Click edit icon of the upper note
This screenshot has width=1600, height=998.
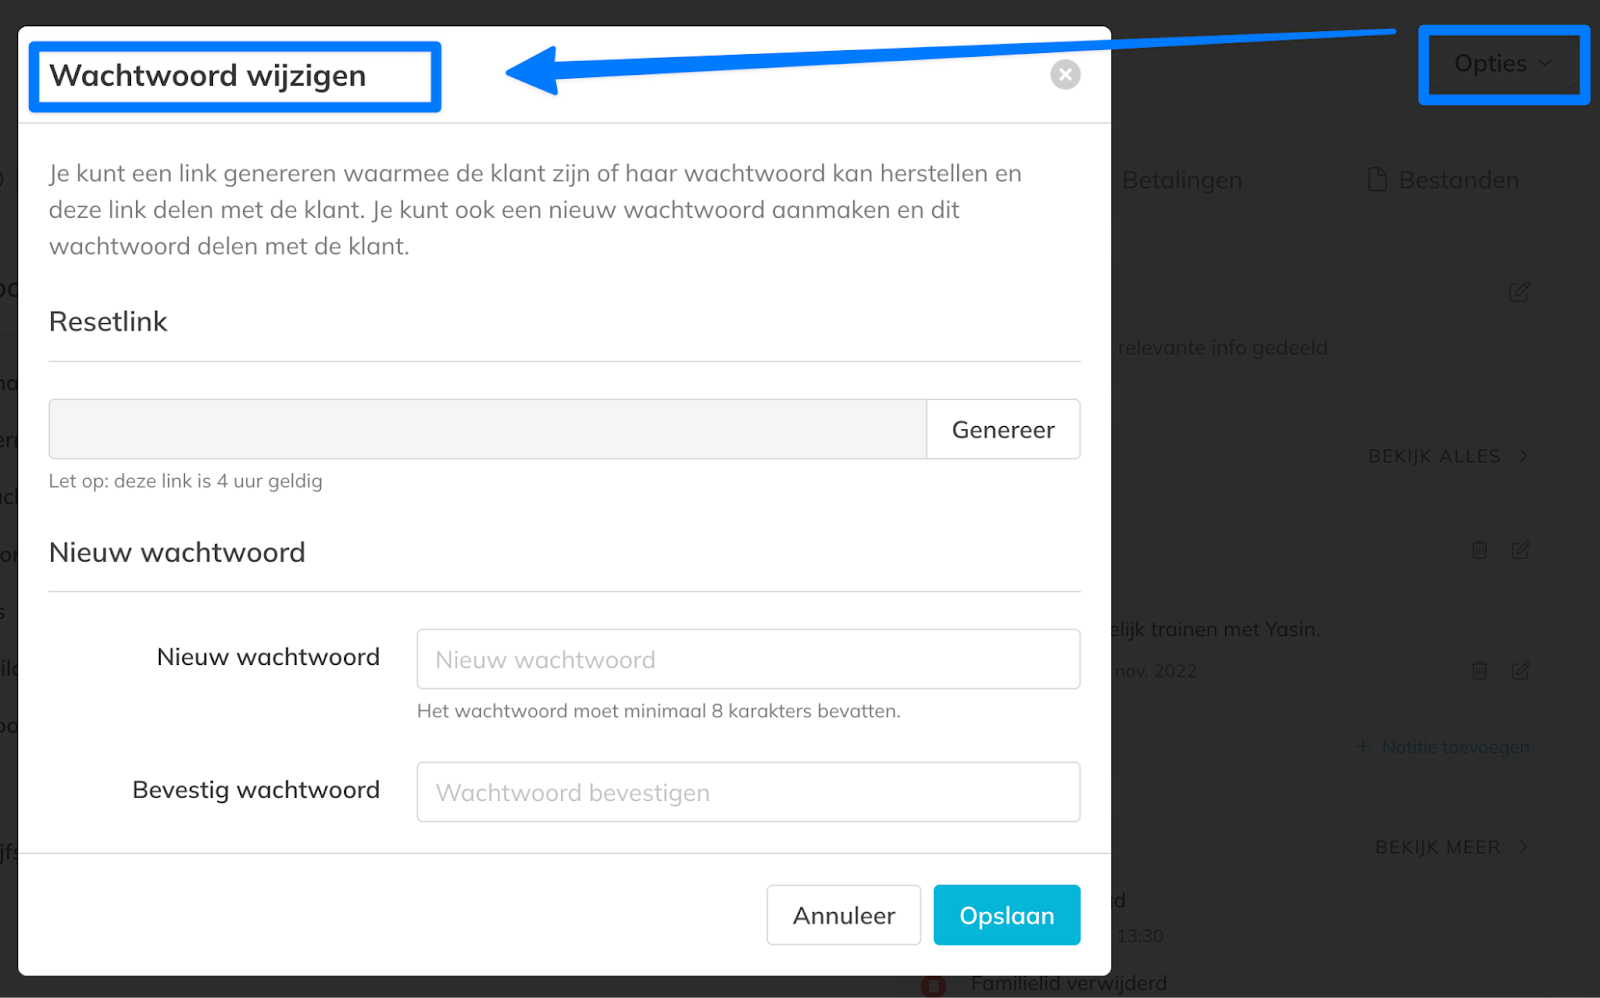(1520, 550)
